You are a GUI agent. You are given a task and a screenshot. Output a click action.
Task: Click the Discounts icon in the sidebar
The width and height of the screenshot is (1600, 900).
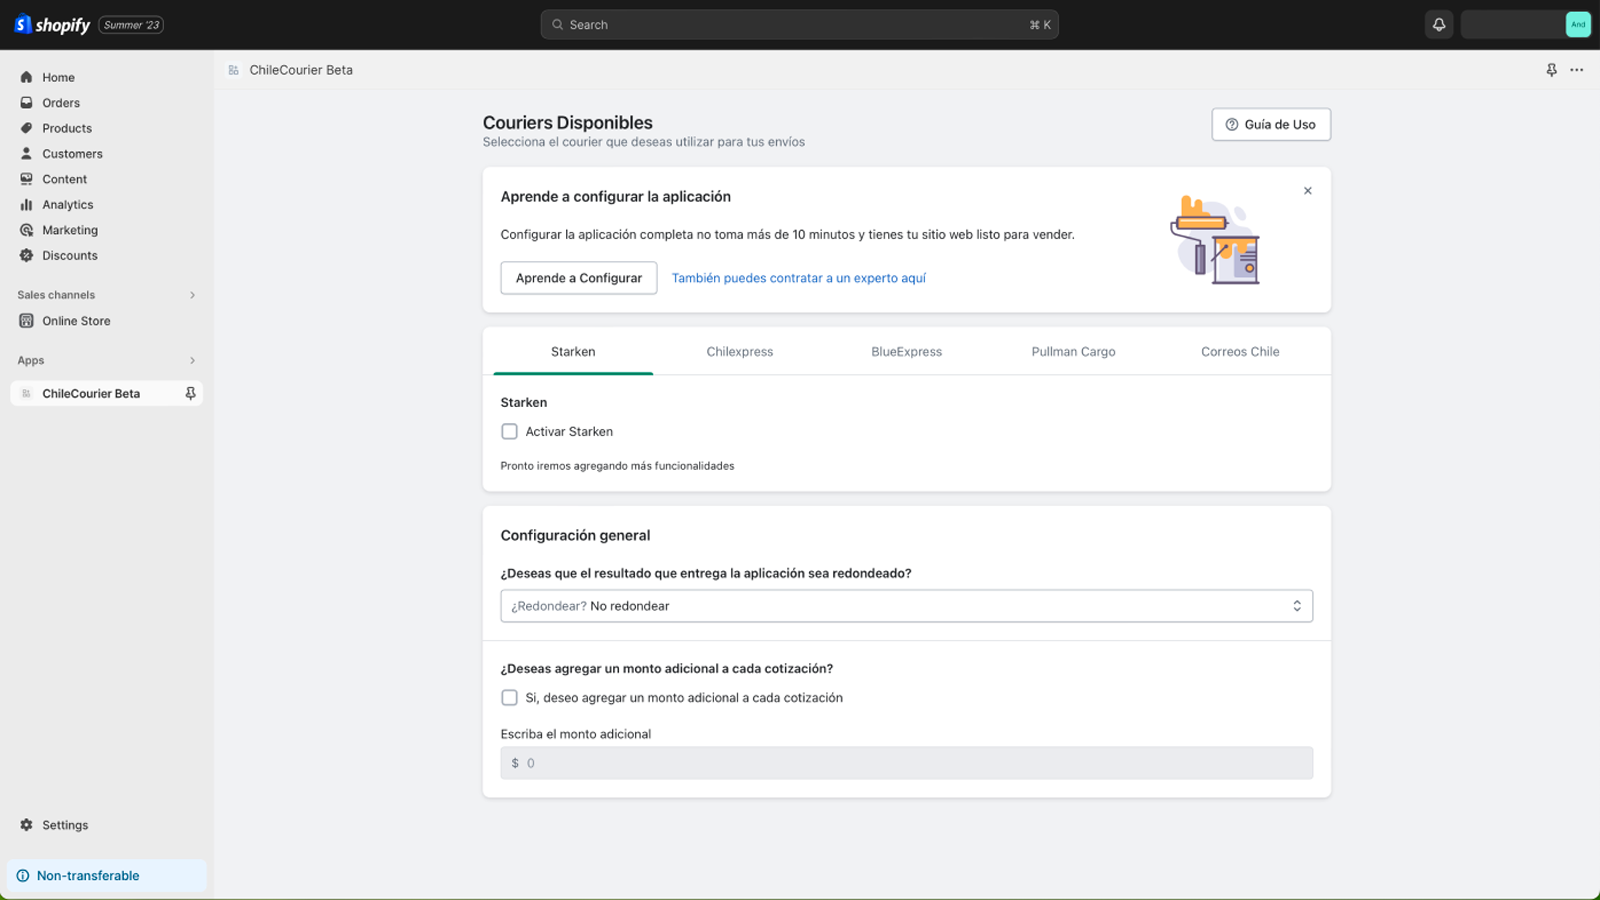[x=26, y=256]
